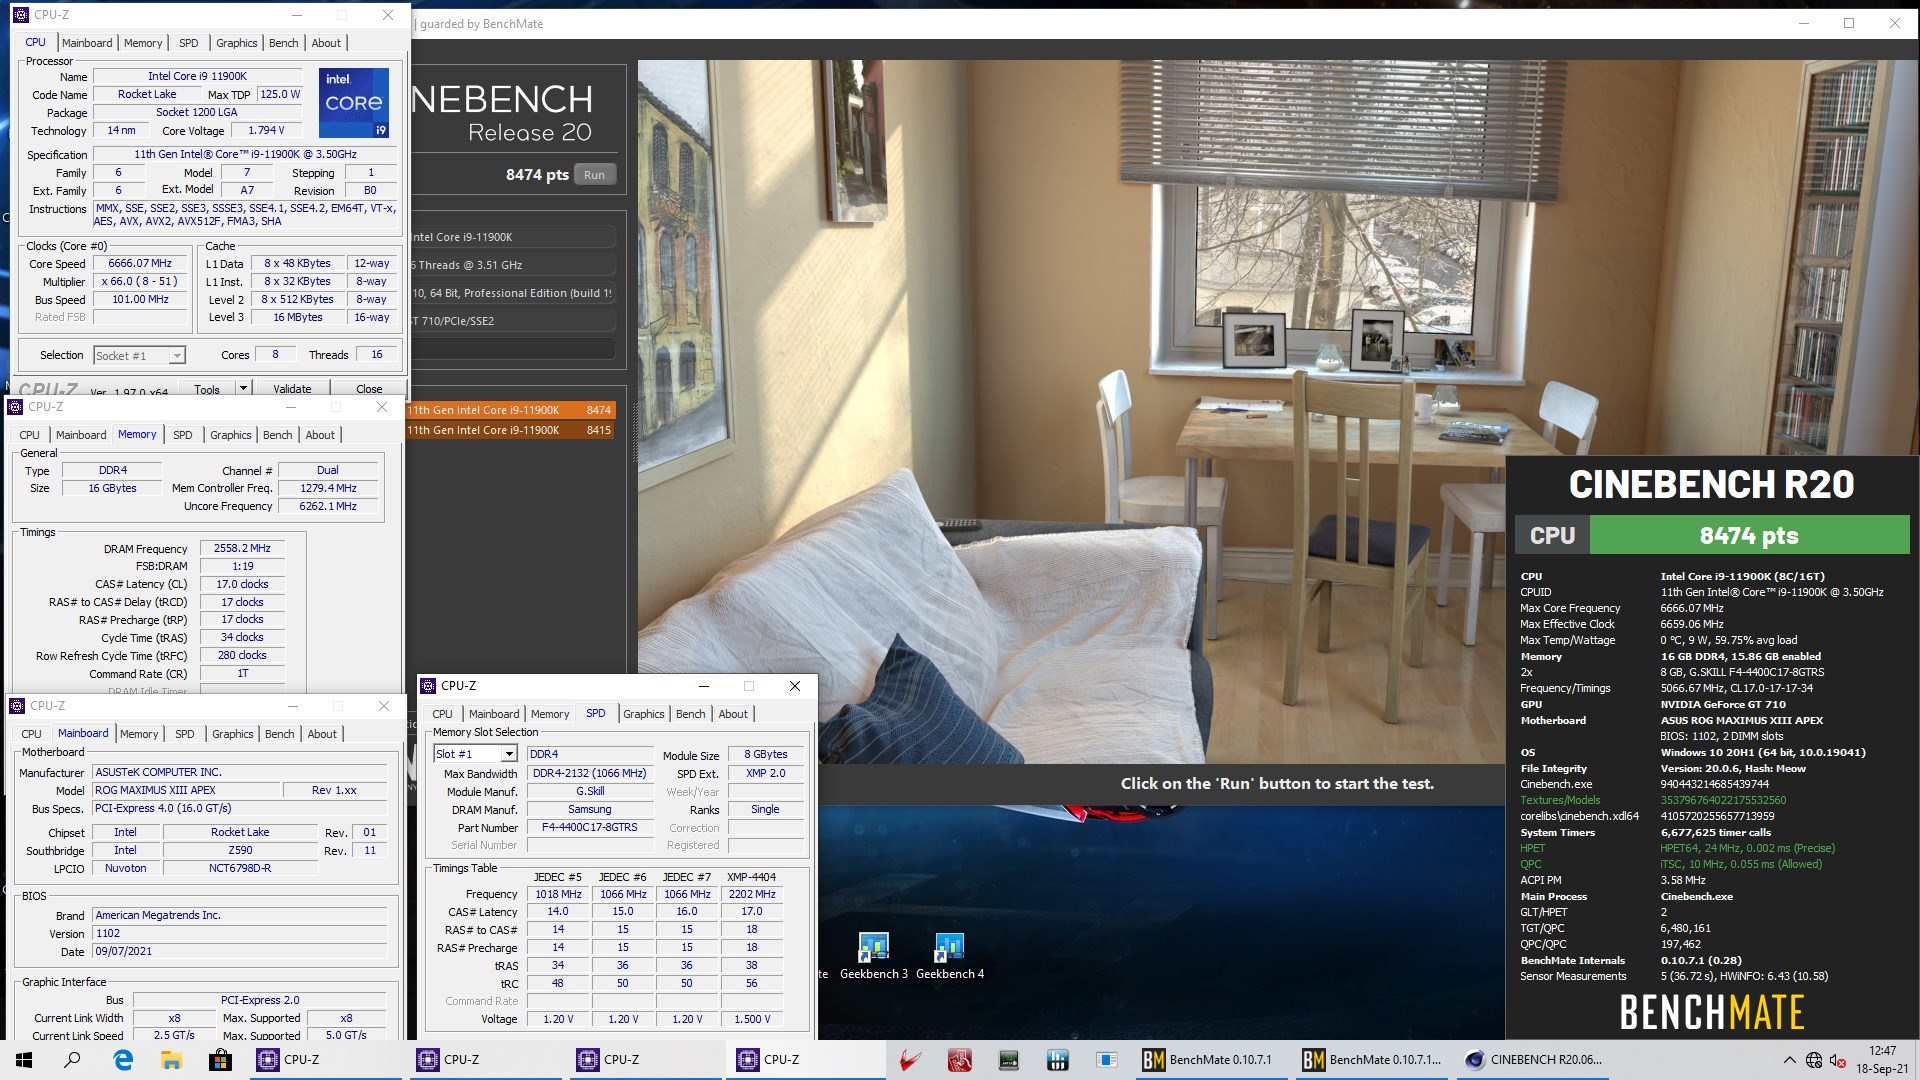
Task: Click the Part Number F4-4400C17-8GTRS field
Action: point(590,828)
